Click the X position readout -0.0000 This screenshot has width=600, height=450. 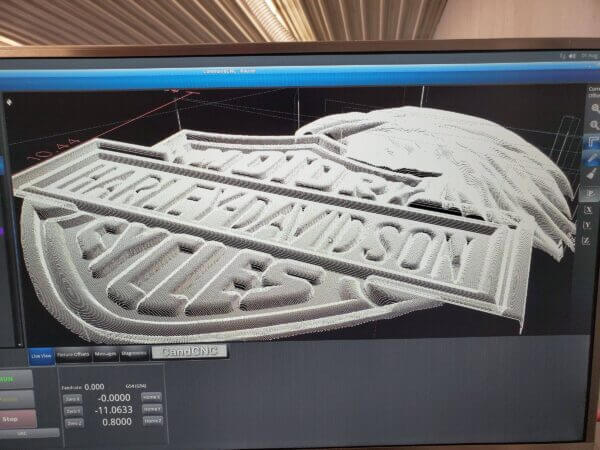point(114,398)
